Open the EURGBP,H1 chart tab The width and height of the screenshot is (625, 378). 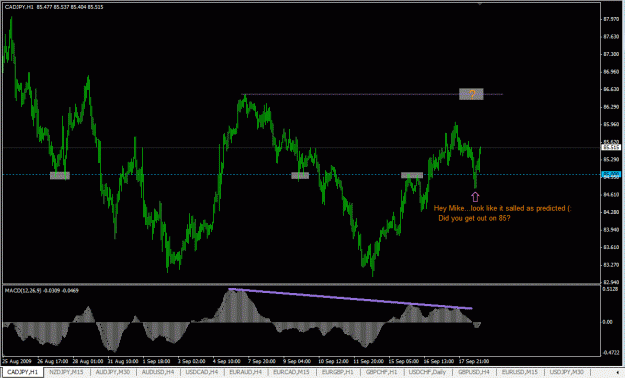[x=338, y=372]
